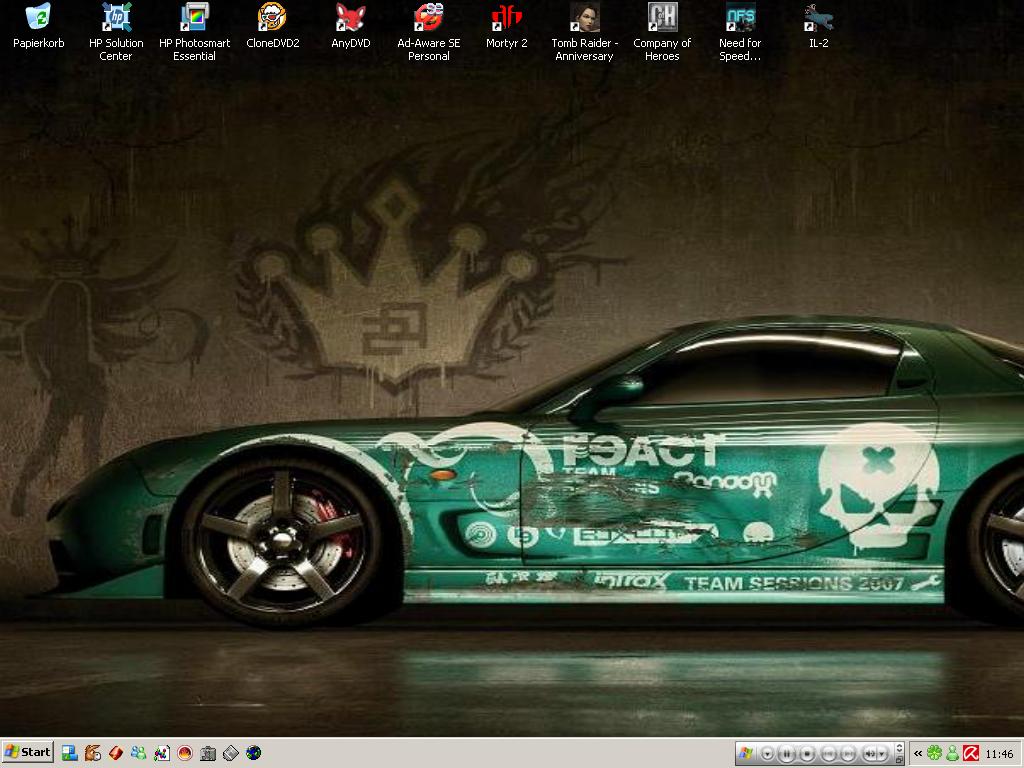Open the Avira red umbrella tray icon

click(970, 753)
